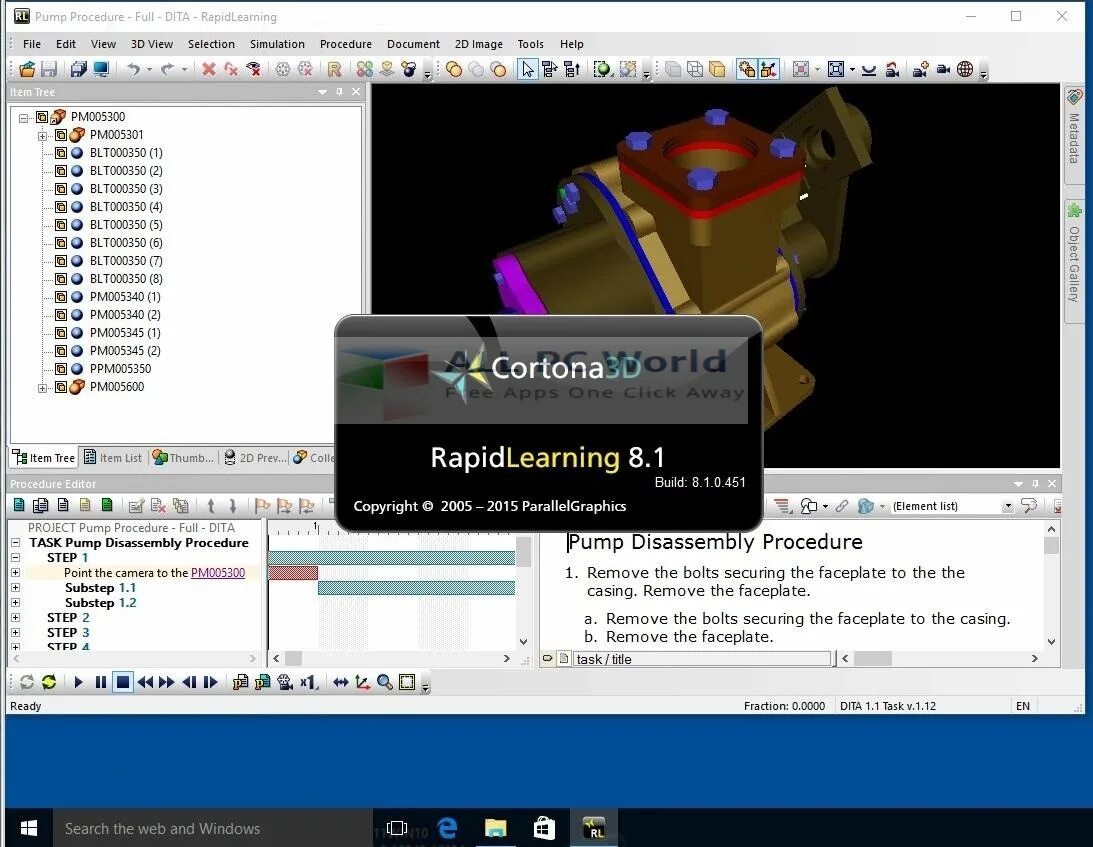
Task: Click the wireframe cube display icon
Action: [694, 69]
